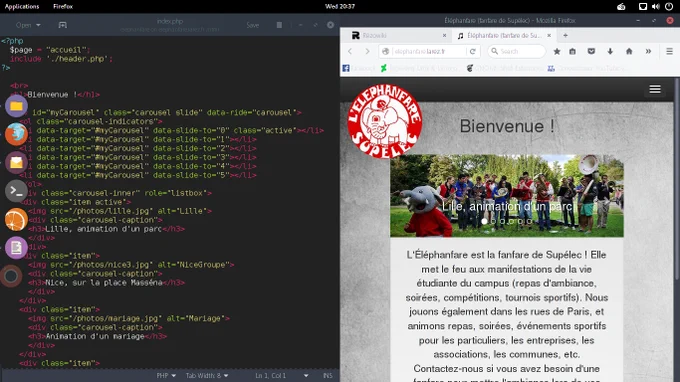Expand the Open recent files dropdown arrow
Viewport: 680px width, 382px height.
click(x=38, y=25)
